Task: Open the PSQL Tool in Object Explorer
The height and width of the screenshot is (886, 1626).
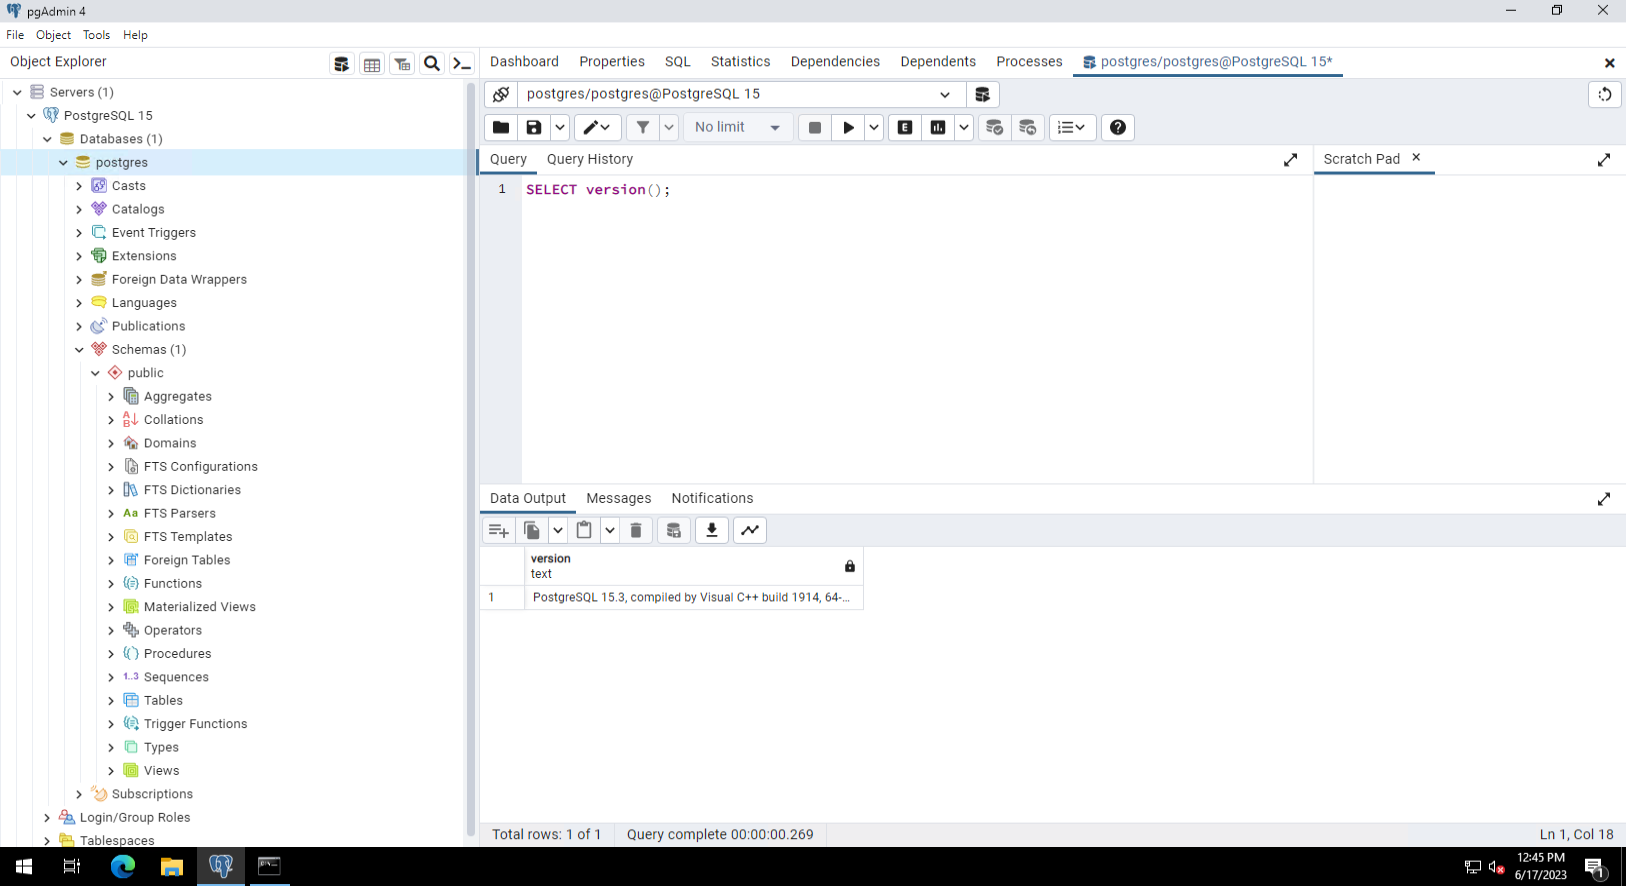Action: (462, 64)
